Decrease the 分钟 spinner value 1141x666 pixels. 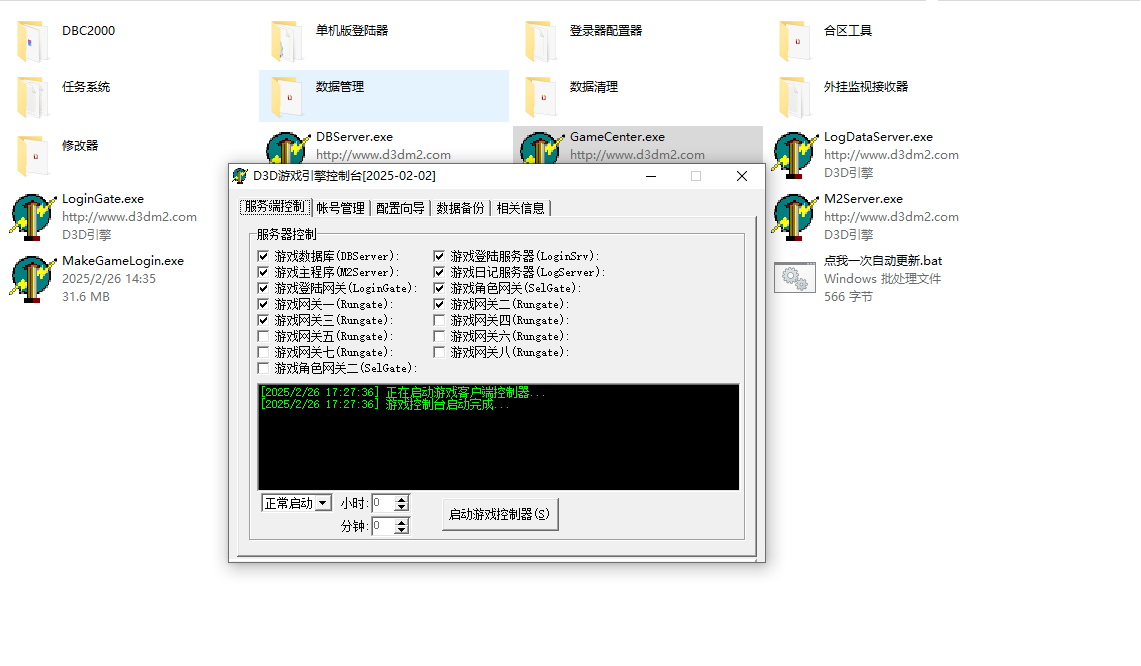coord(401,529)
